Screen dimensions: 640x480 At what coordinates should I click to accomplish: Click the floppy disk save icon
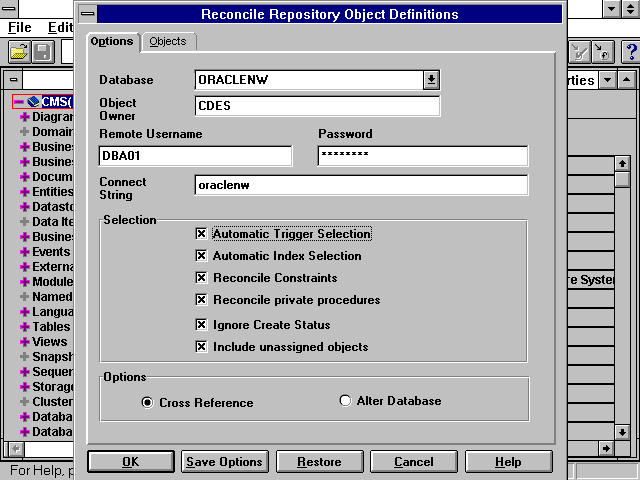pyautogui.click(x=43, y=51)
